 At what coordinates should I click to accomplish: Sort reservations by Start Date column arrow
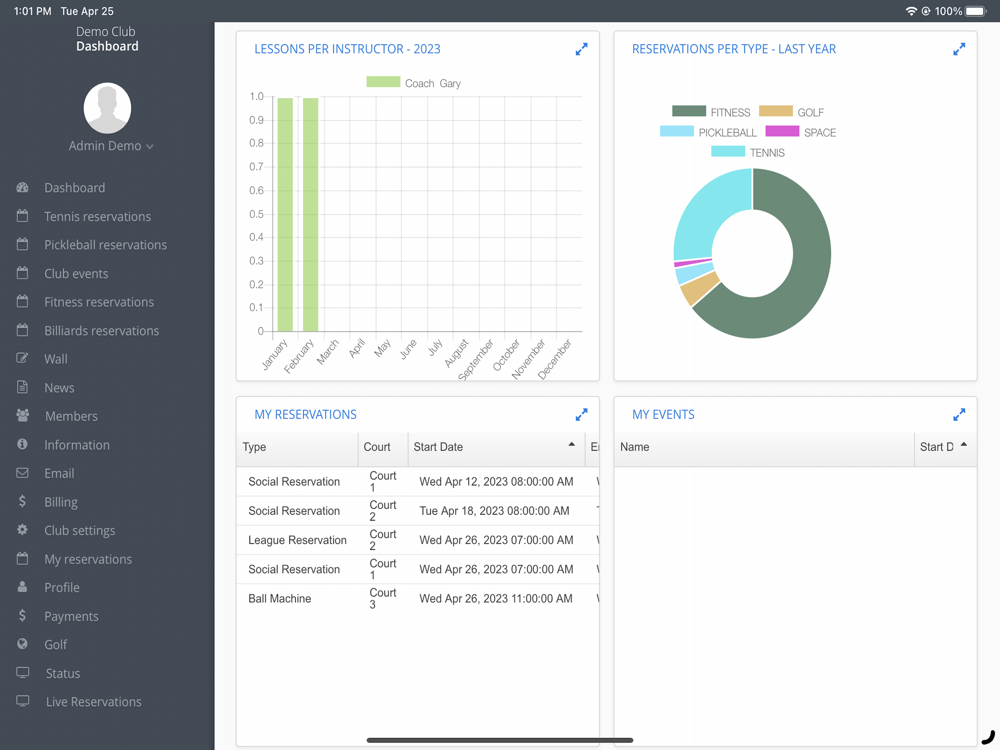(571, 445)
